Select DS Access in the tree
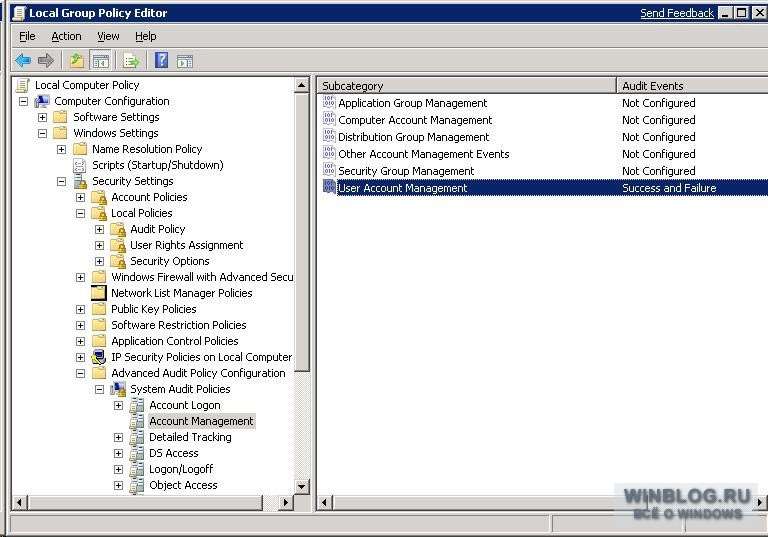The height and width of the screenshot is (537, 768). (x=173, y=453)
